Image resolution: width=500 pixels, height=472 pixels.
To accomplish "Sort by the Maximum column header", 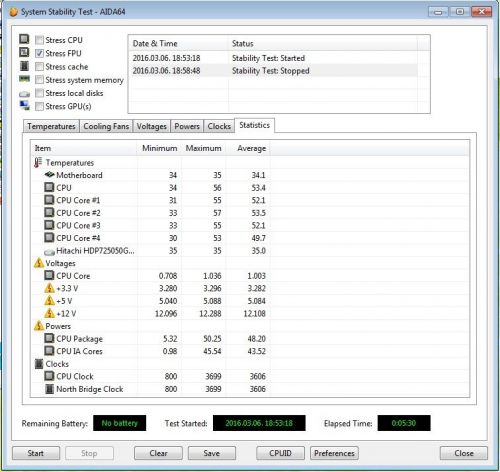I will coord(203,148).
